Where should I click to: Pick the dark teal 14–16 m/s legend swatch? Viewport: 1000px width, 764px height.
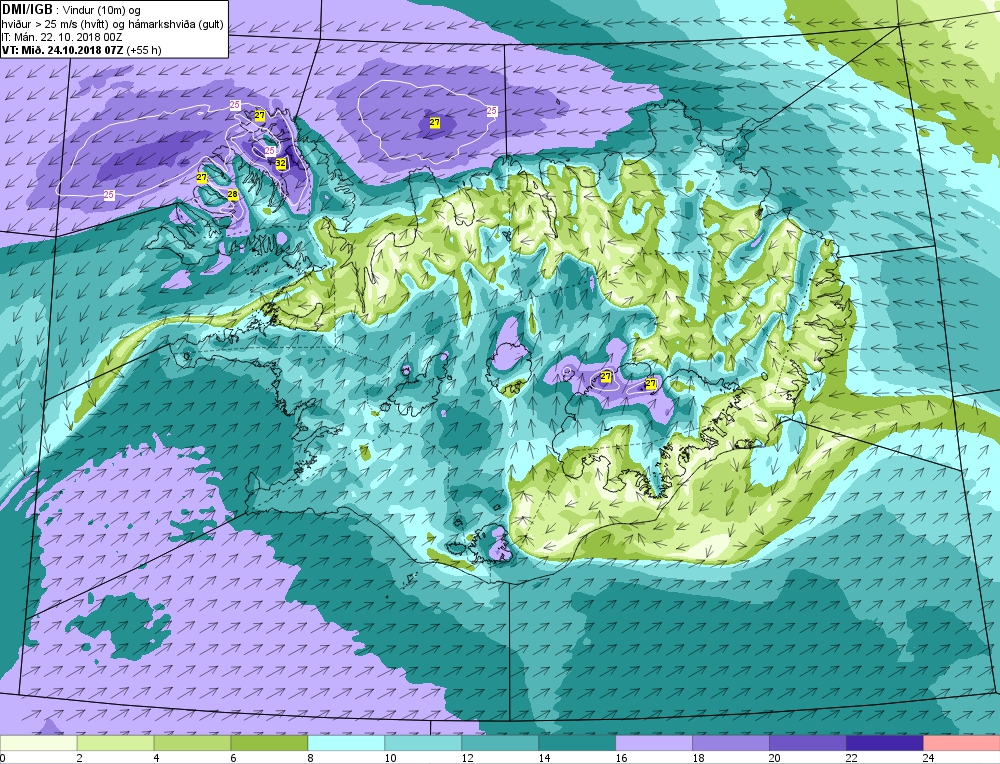coord(577,744)
